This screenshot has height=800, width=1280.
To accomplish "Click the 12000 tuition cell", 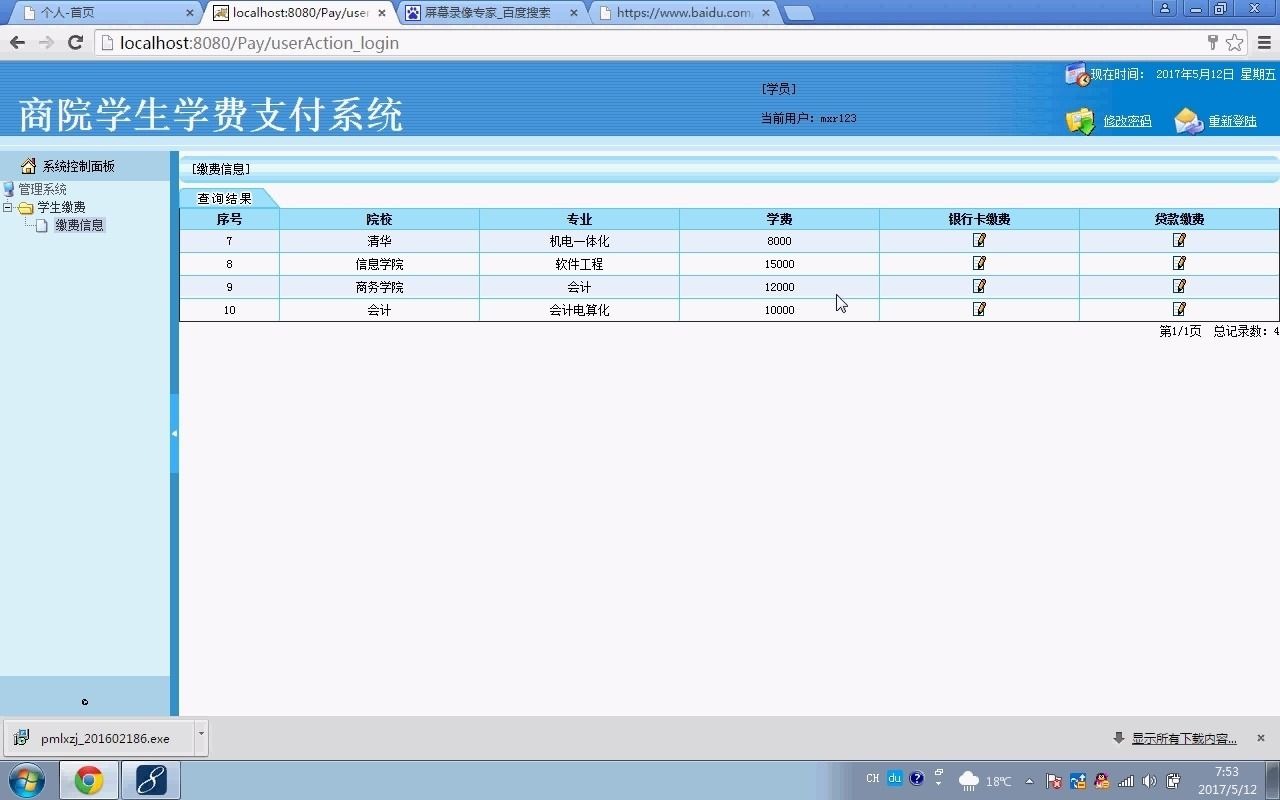I will (x=779, y=287).
